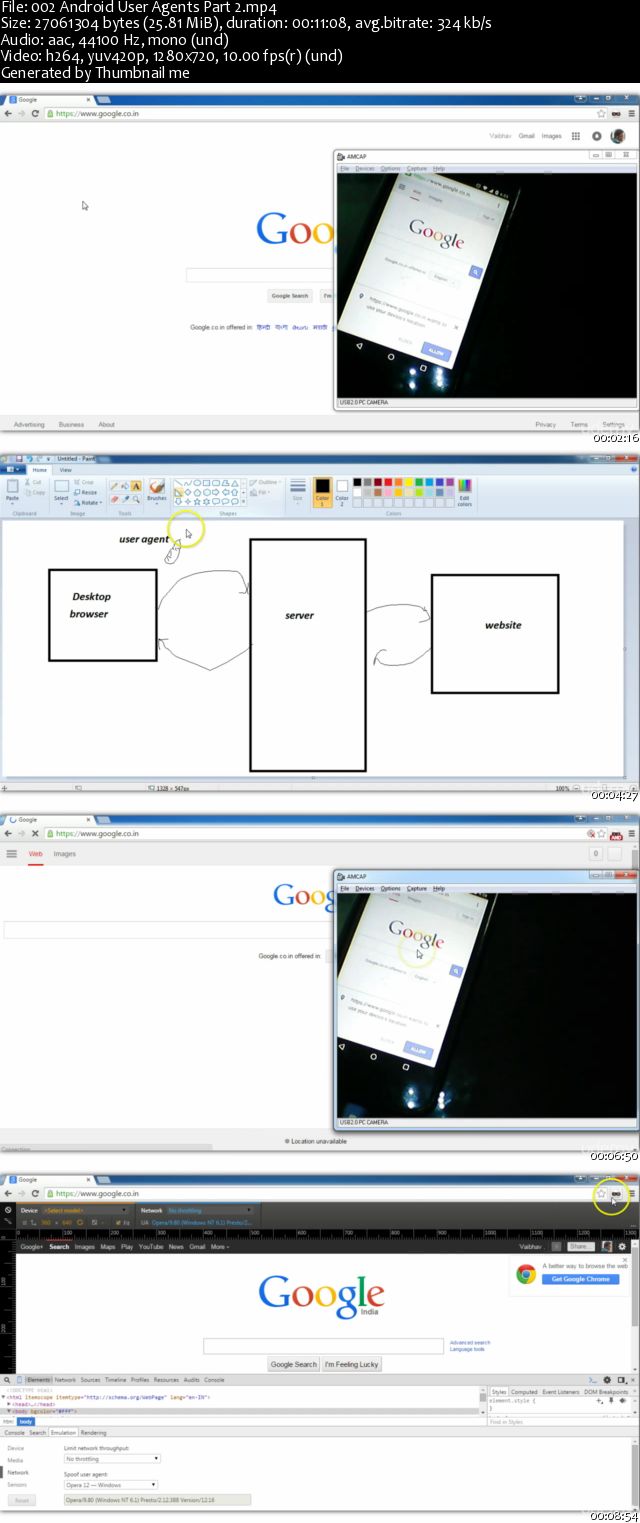The width and height of the screenshot is (640, 1523).
Task: Click the Resize tool in Paint
Action: click(86, 492)
